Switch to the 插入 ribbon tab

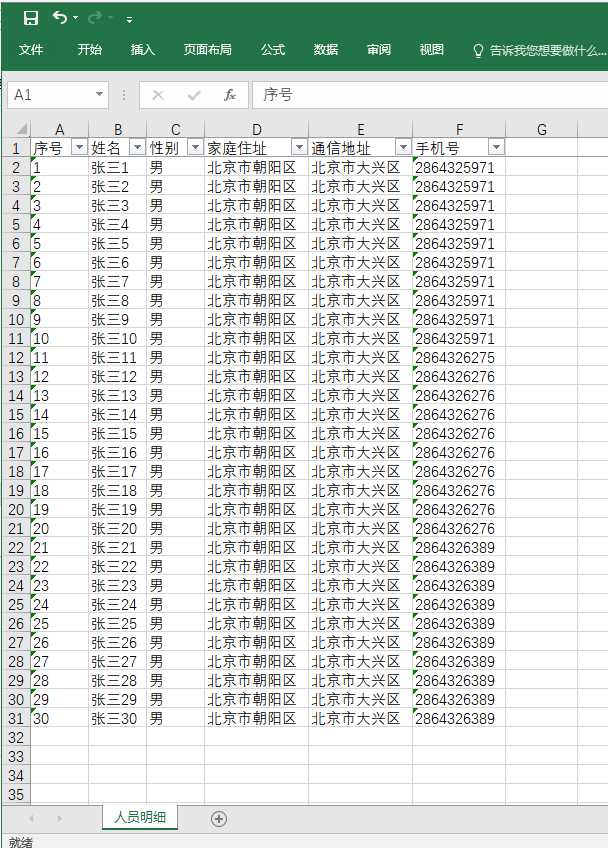point(143,50)
